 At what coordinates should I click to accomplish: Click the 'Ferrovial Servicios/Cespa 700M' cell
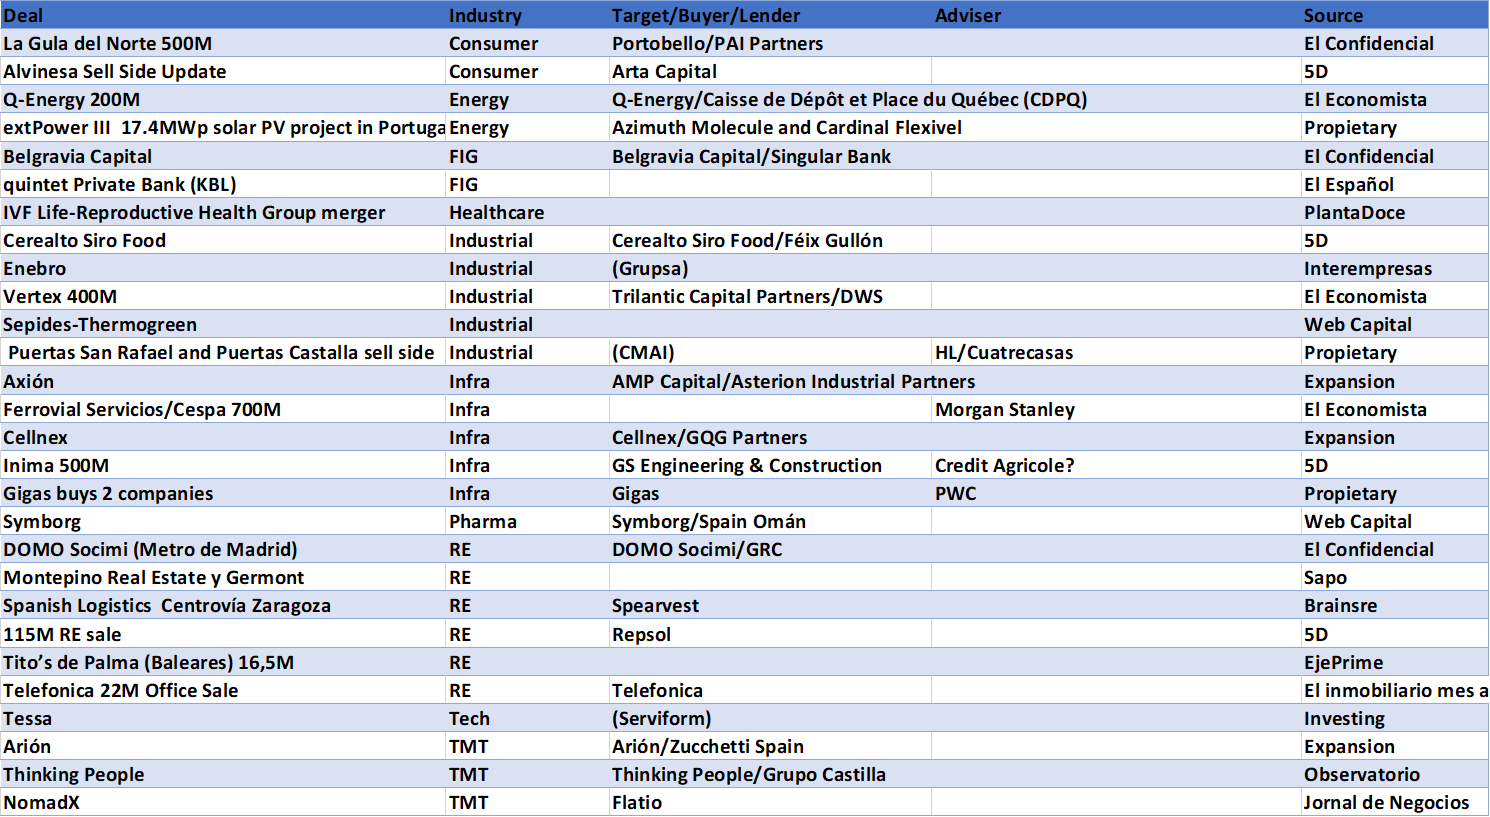(223, 409)
